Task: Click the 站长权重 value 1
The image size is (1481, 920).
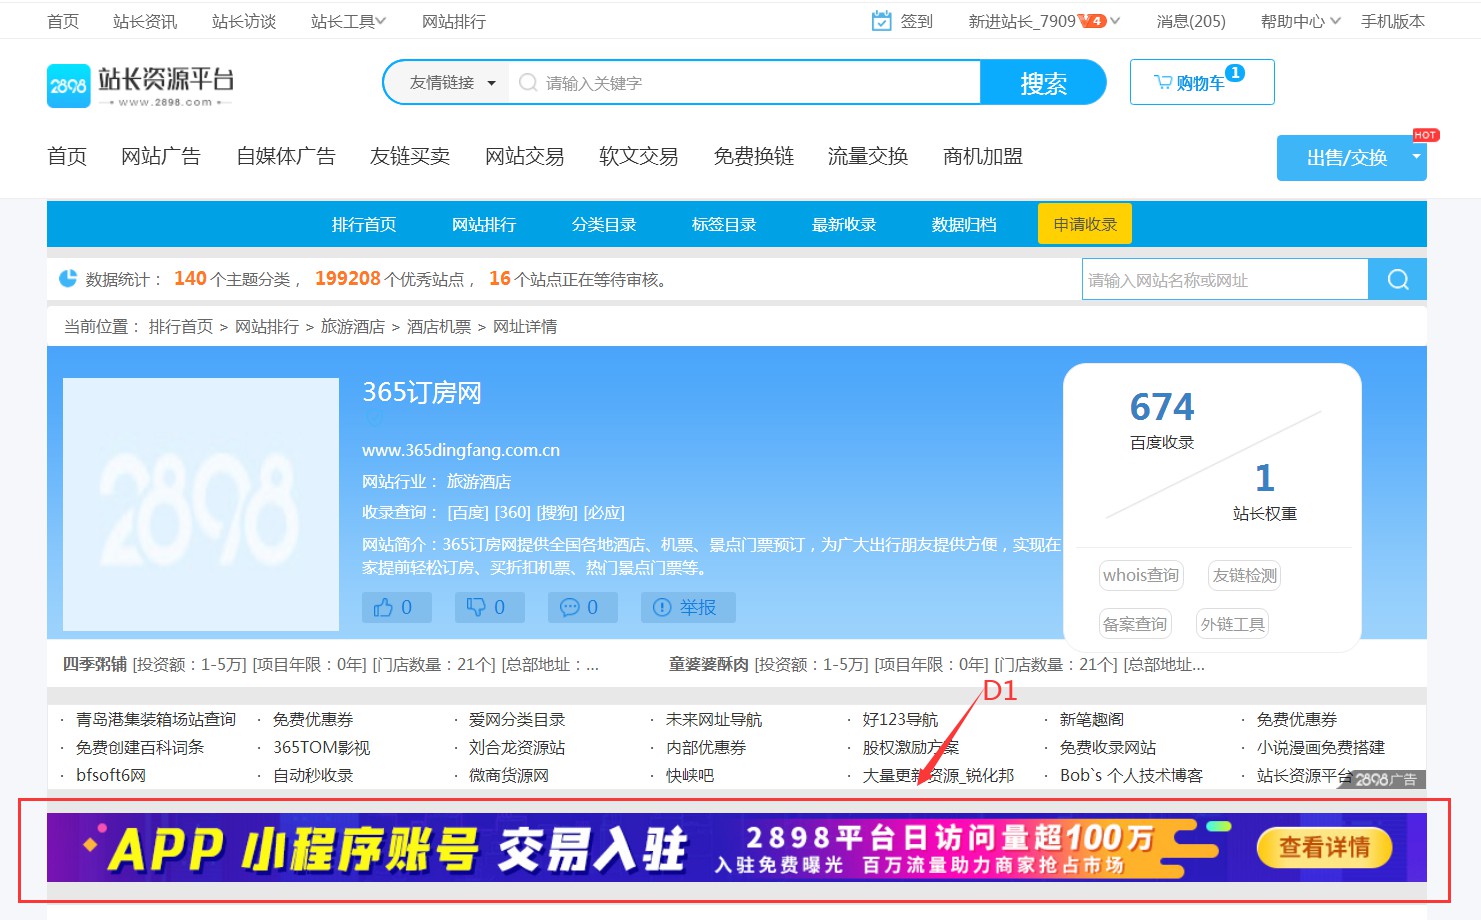Action: click(1265, 478)
